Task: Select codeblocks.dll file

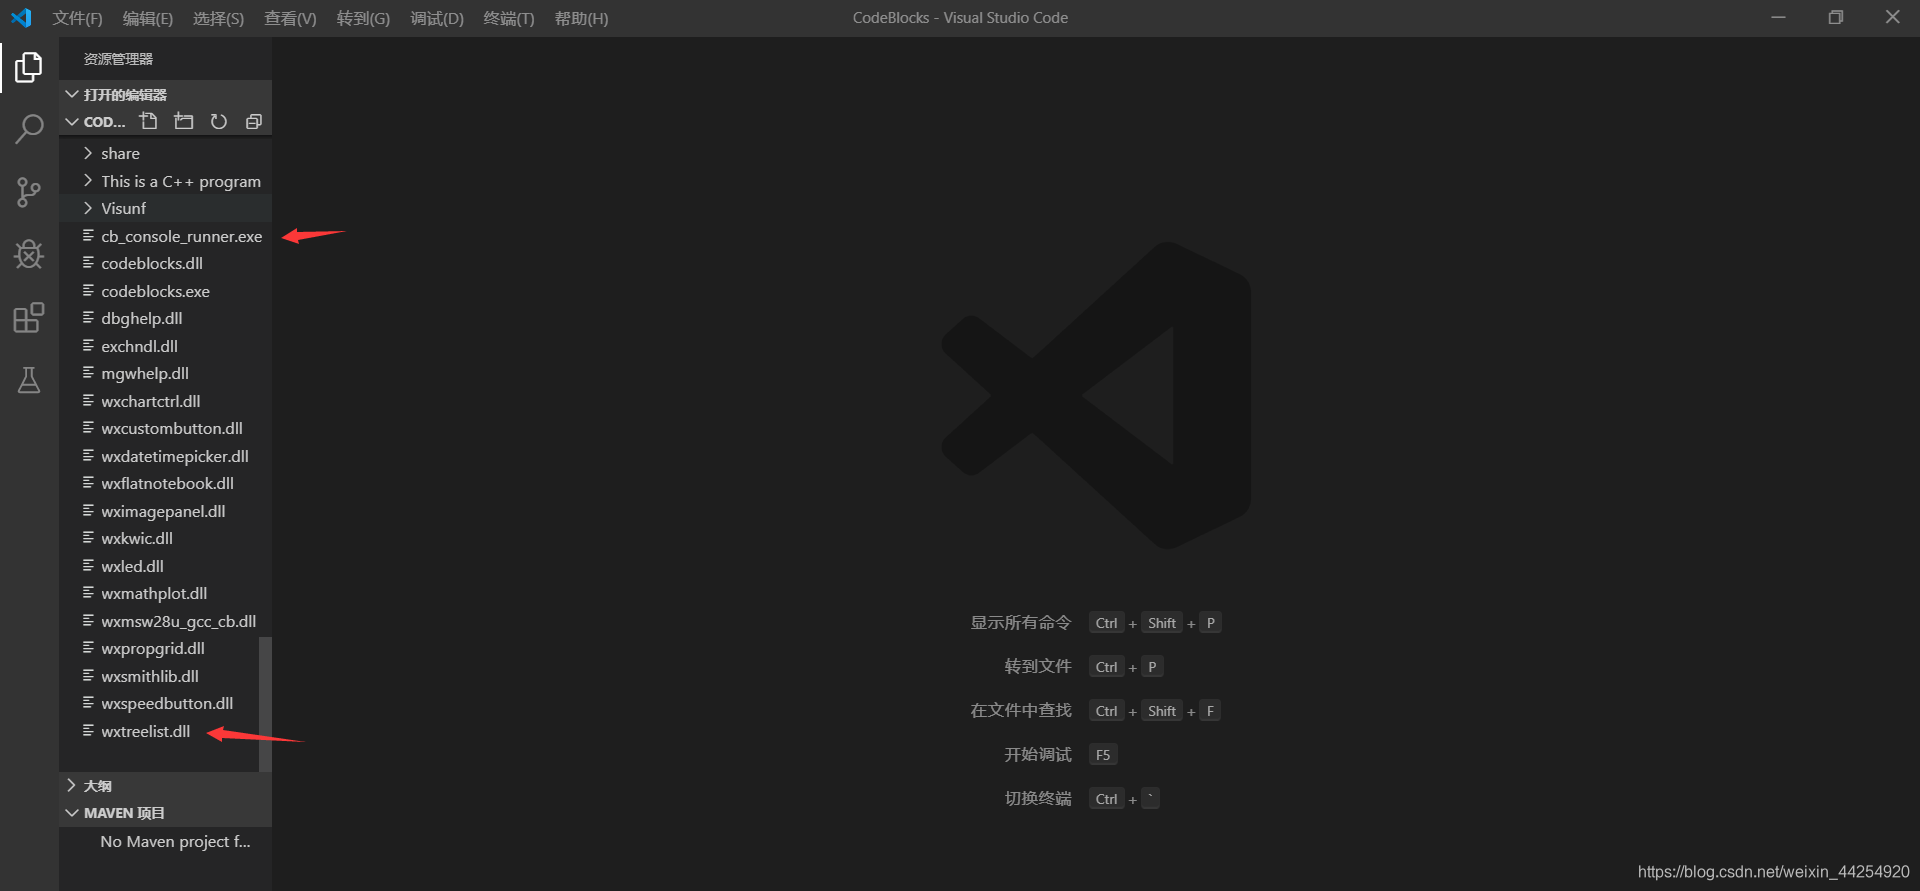Action: 165,263
